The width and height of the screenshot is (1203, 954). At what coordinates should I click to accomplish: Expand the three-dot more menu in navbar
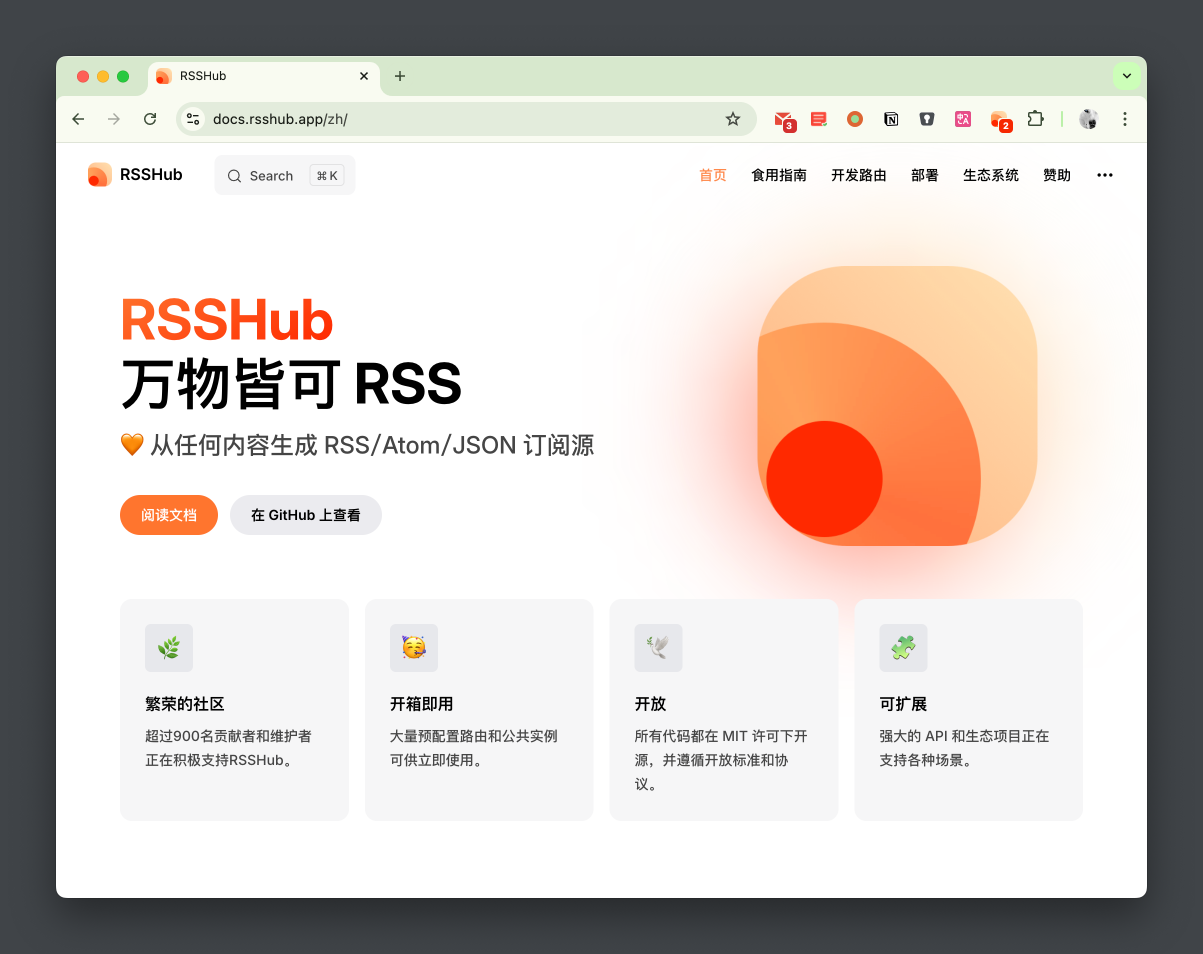(x=1105, y=175)
